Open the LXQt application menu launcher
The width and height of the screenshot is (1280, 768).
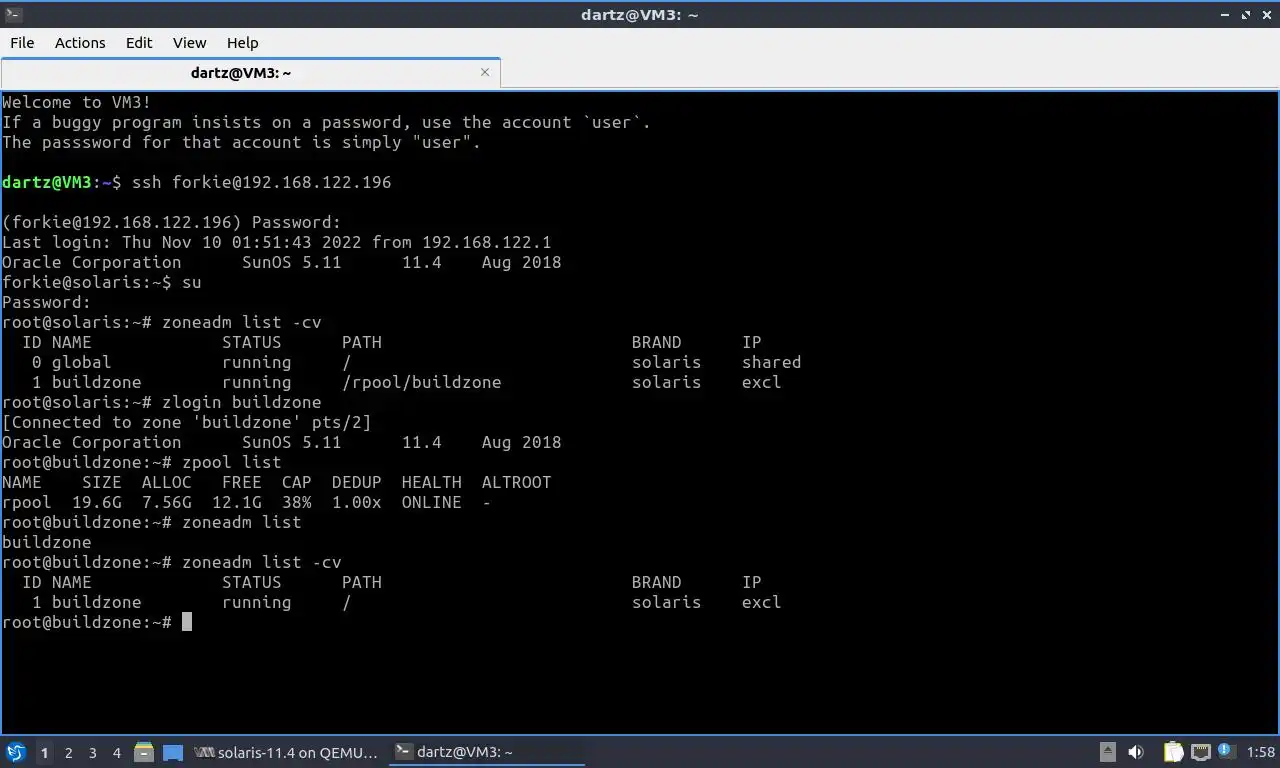click(15, 752)
